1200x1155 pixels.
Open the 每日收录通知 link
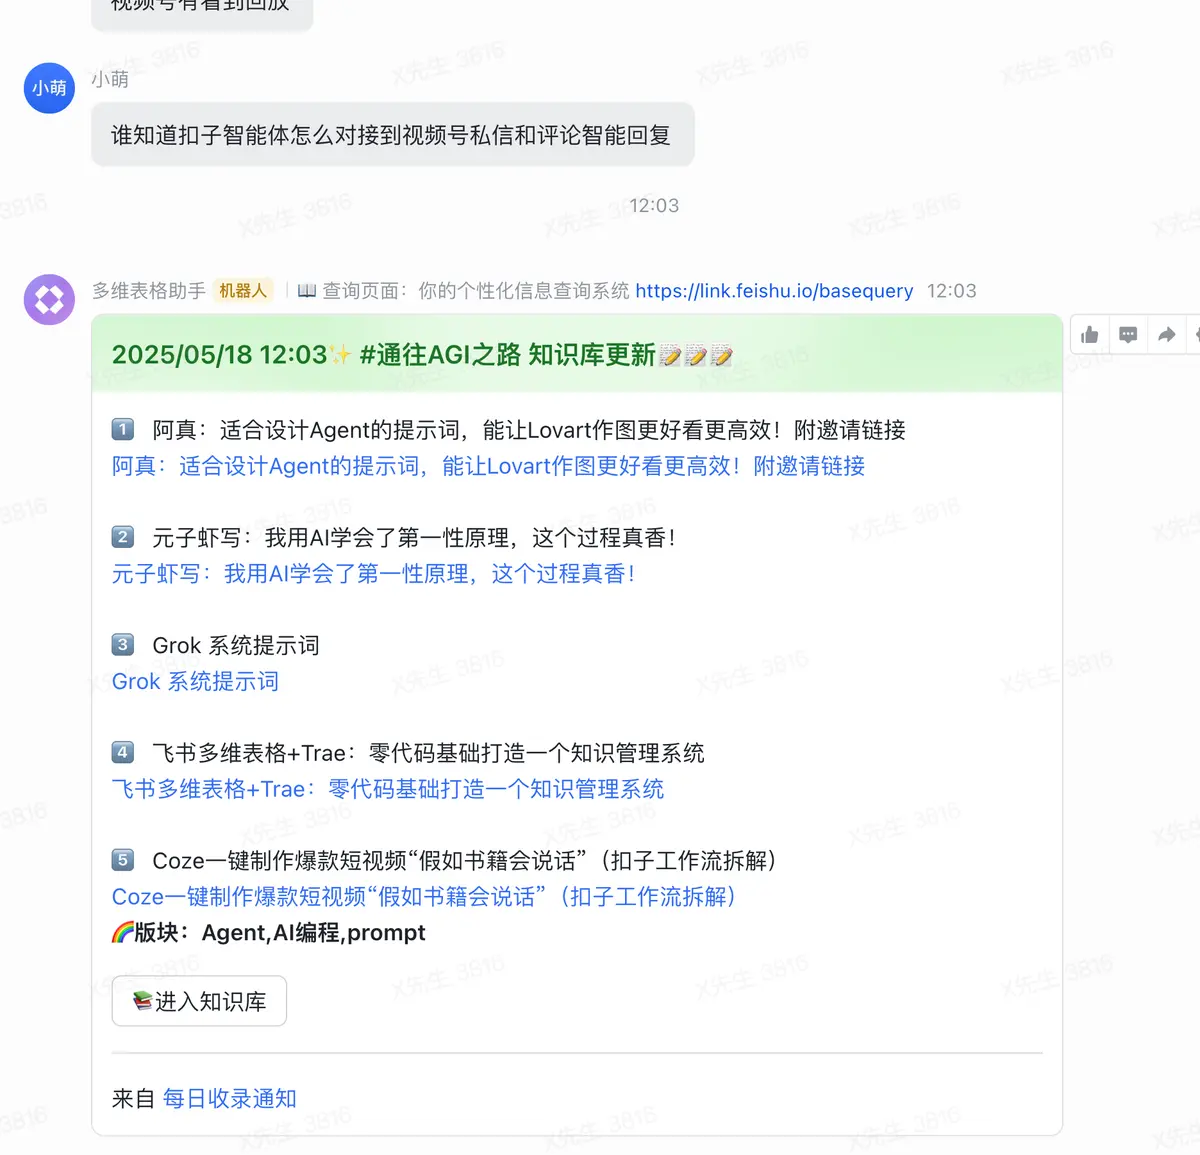230,1099
